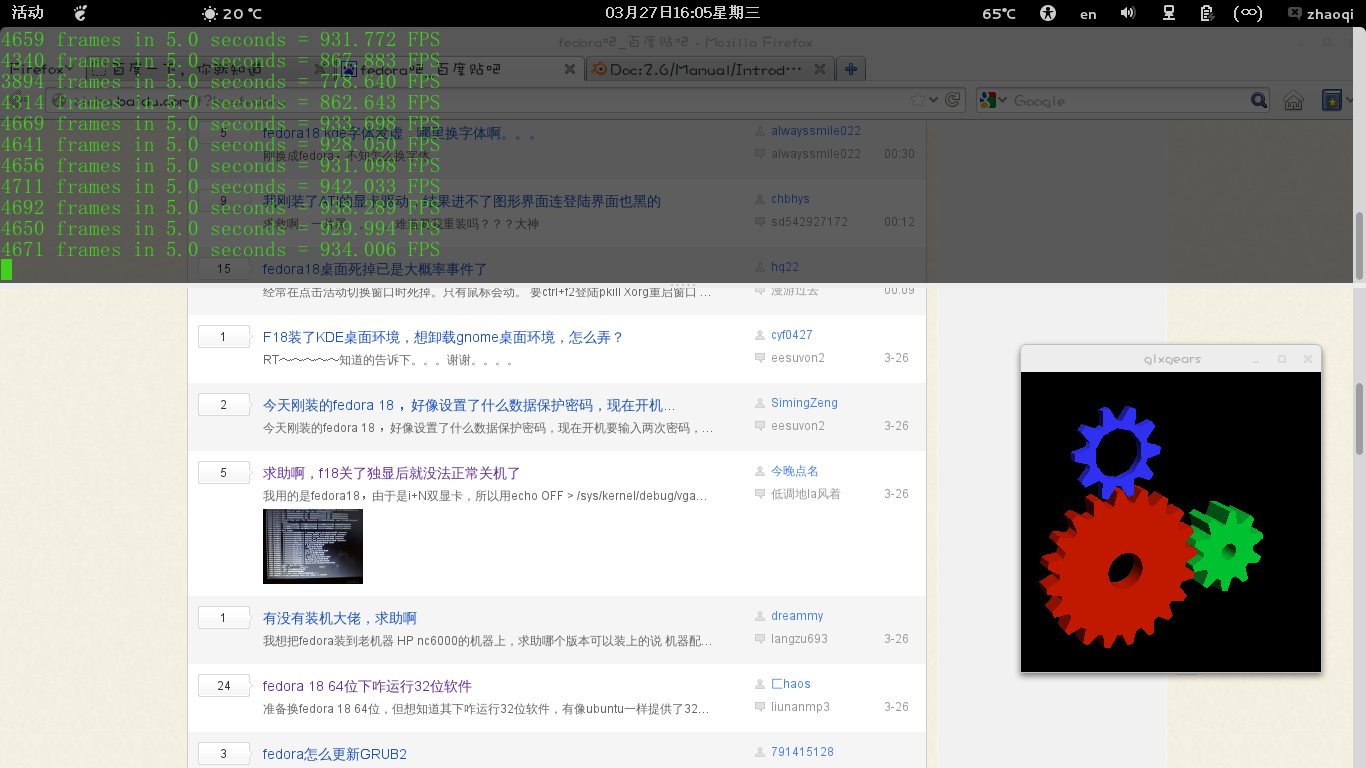Click the Home icon in Firefox toolbar
Viewport: 1366px width, 768px height.
coord(1293,100)
